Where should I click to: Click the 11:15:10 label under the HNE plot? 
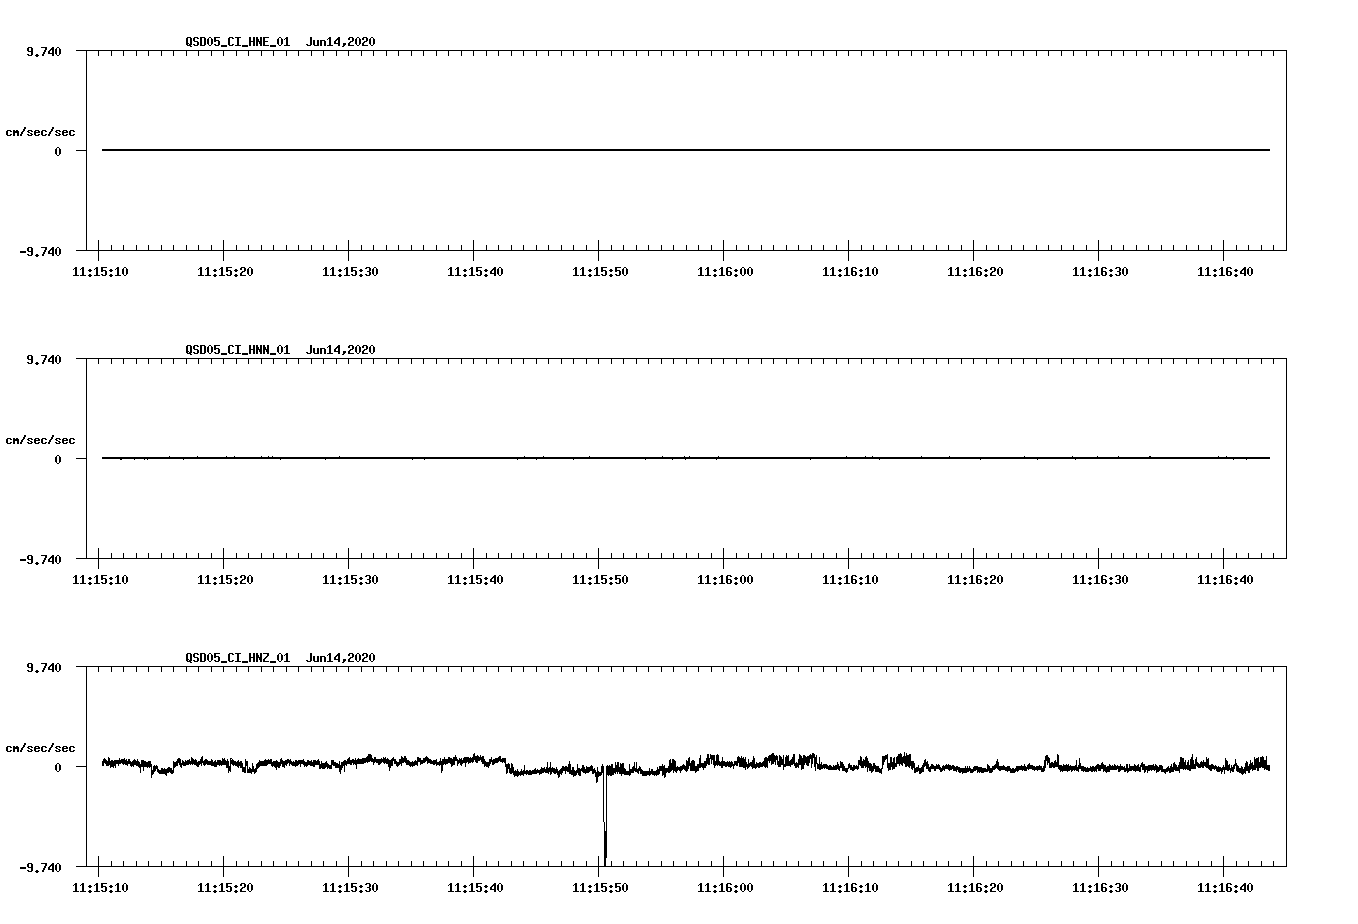(100, 272)
